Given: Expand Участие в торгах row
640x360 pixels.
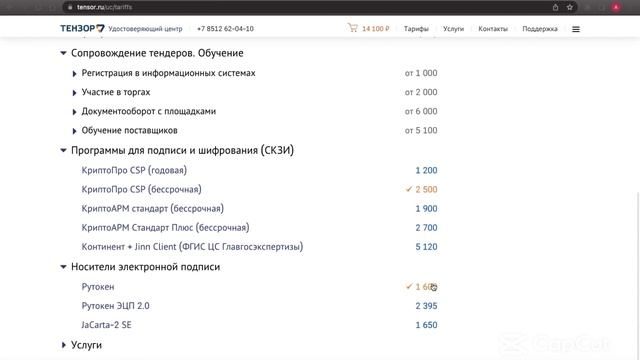Looking at the screenshot, I should tap(74, 93).
